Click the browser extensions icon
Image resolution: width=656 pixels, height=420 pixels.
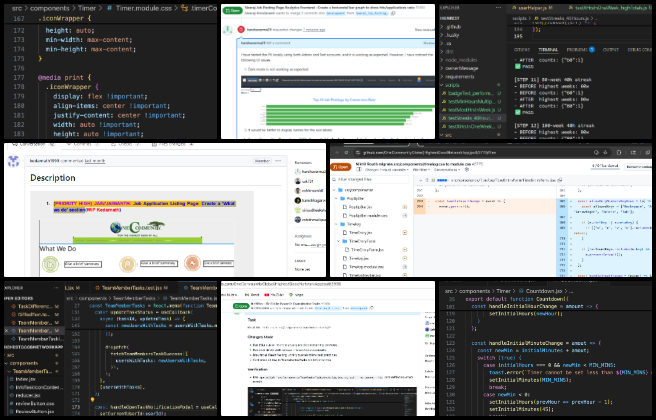[x=619, y=153]
